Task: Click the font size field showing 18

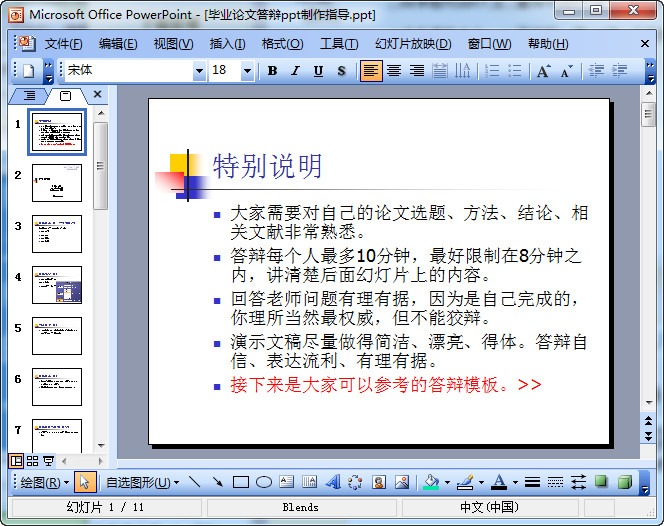Action: (225, 71)
